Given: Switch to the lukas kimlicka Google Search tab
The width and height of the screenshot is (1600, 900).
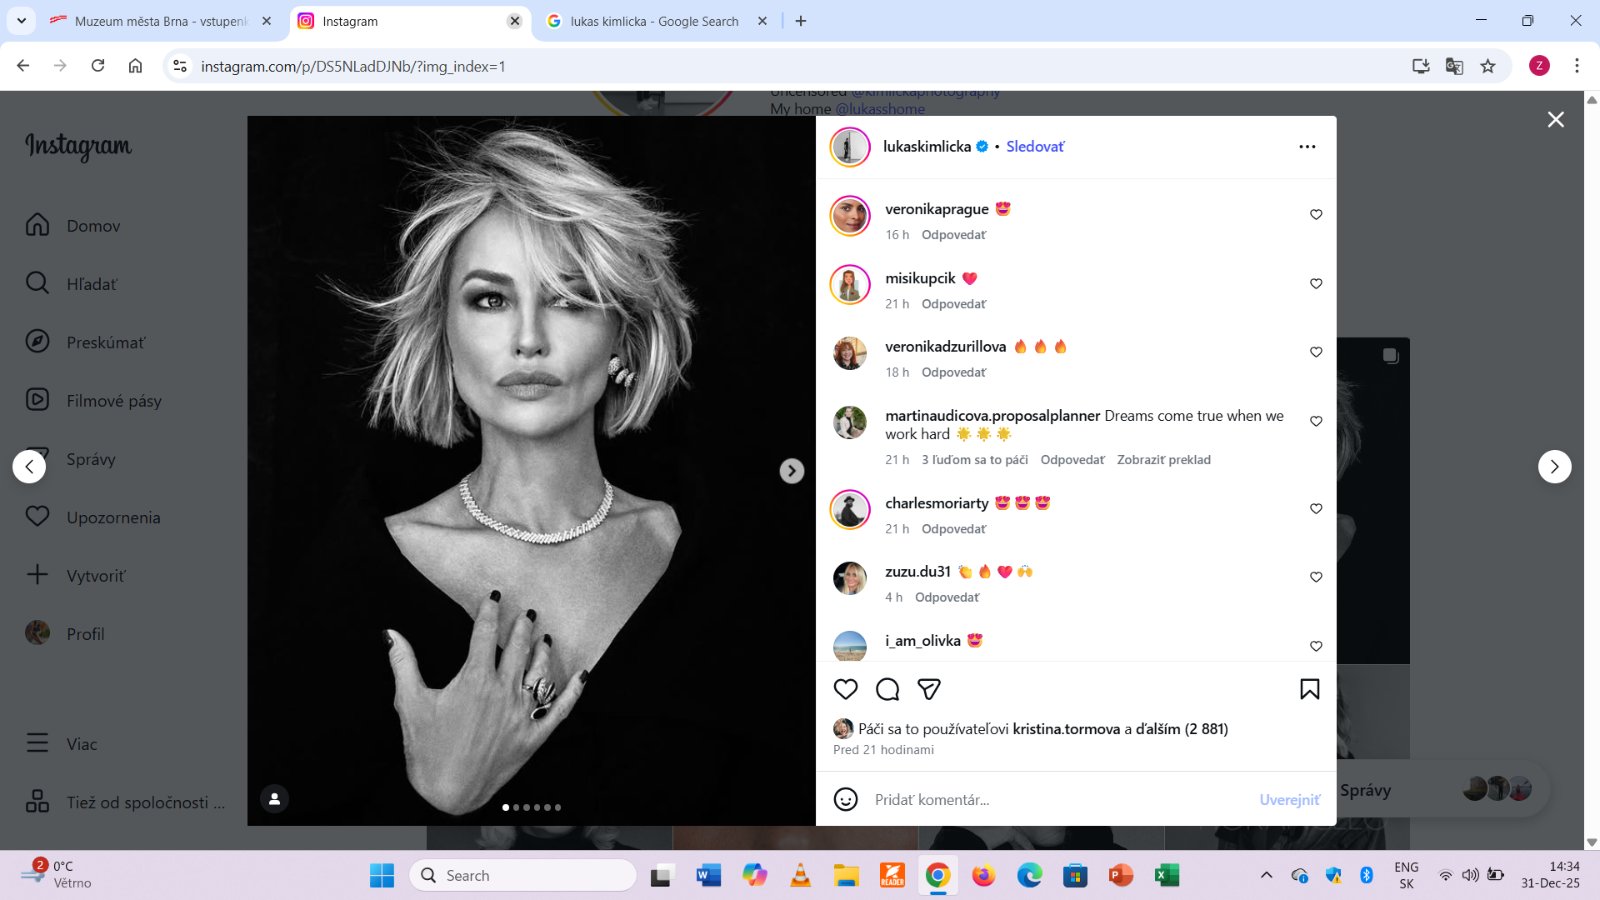Looking at the screenshot, I should coord(653,21).
